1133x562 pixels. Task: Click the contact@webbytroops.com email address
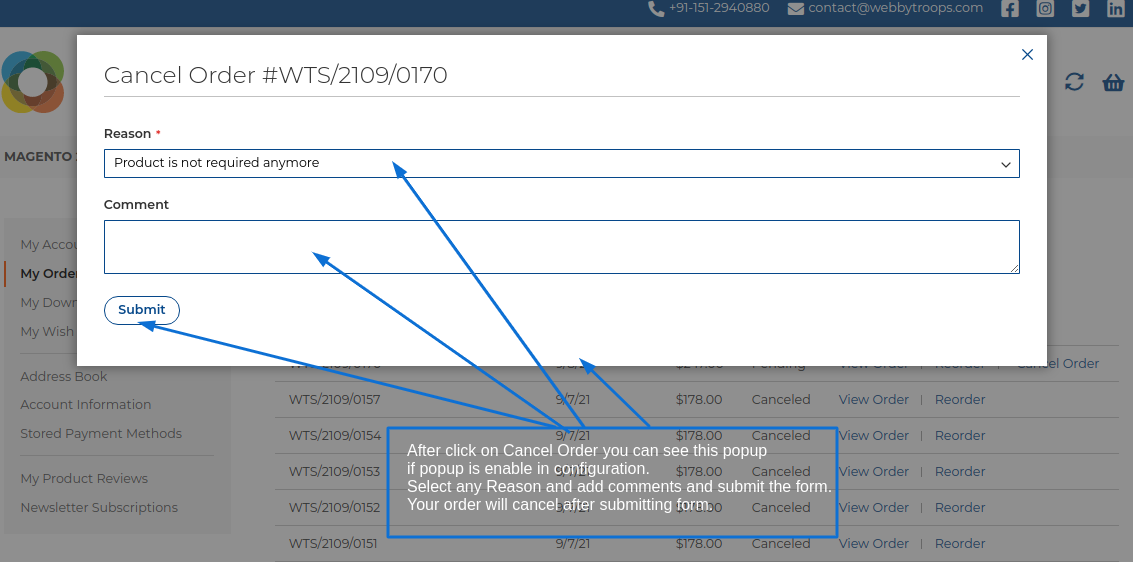pyautogui.click(x=895, y=8)
